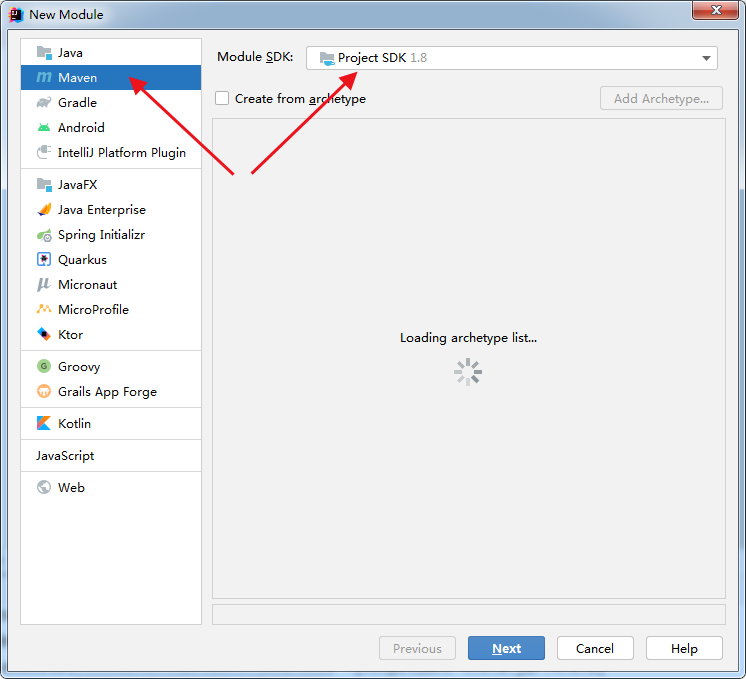Choose Micronaut label in the list

click(88, 285)
